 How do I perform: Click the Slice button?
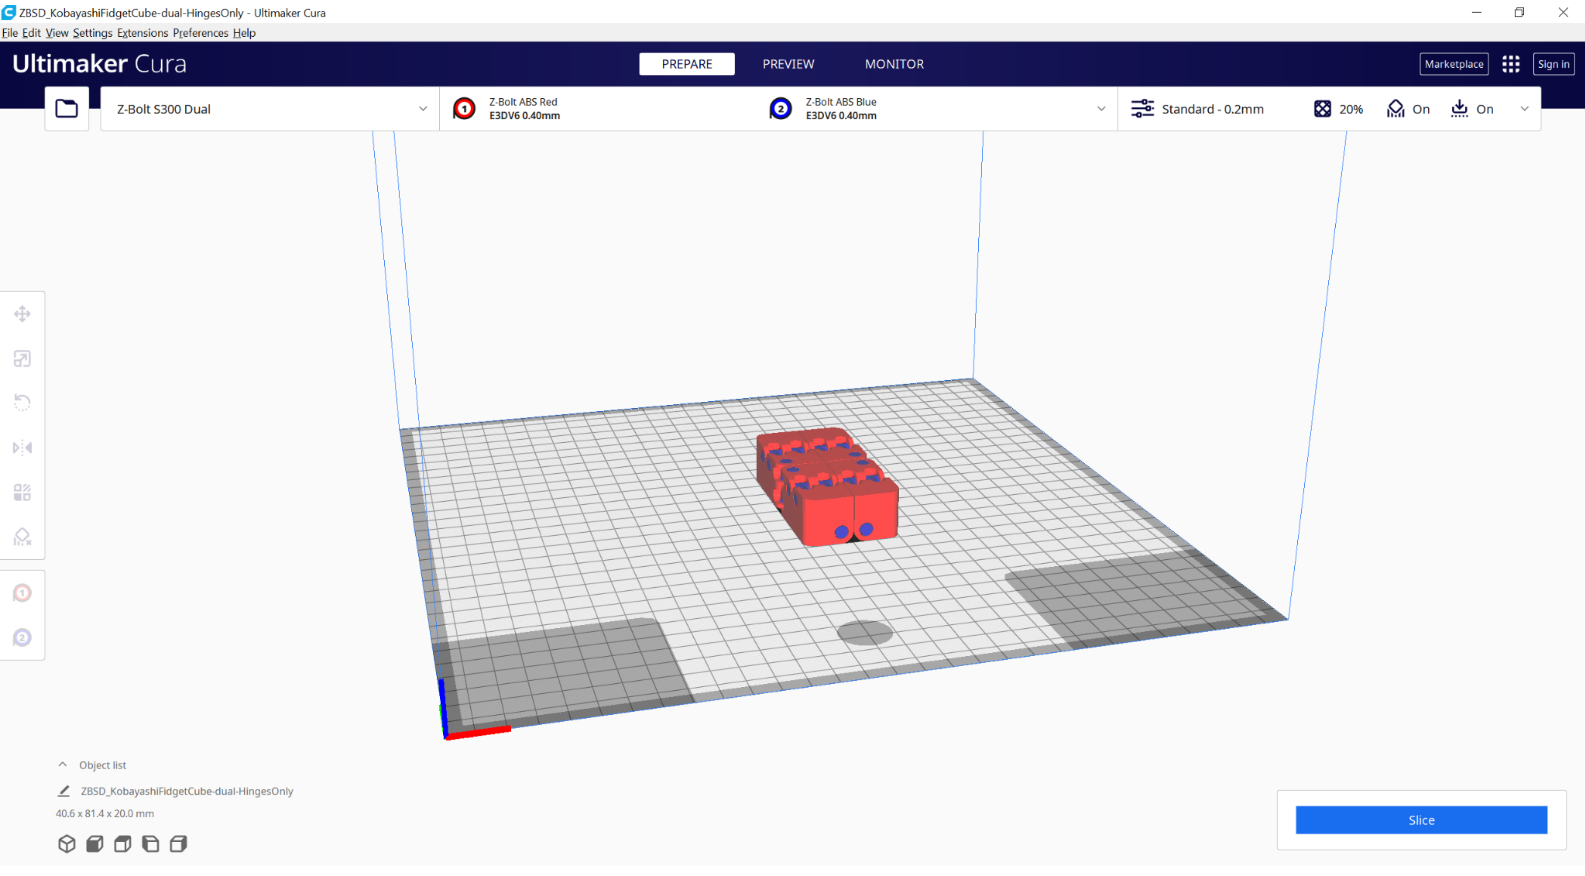coord(1421,820)
